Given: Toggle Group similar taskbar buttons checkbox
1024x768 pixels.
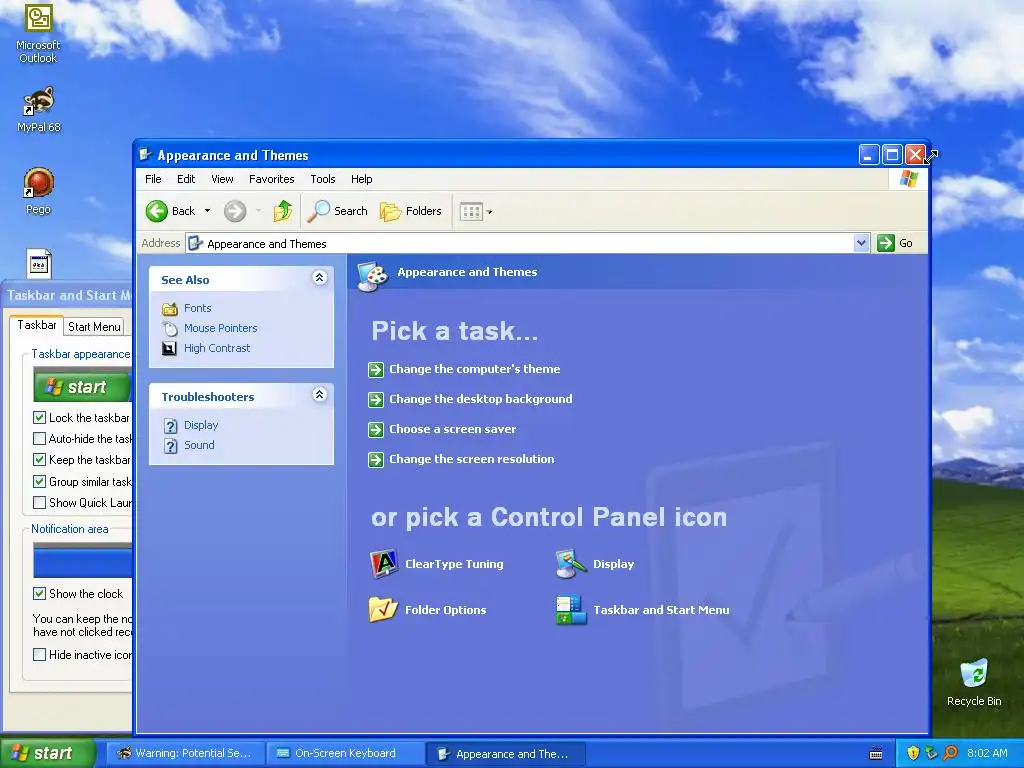Looking at the screenshot, I should click(x=39, y=481).
